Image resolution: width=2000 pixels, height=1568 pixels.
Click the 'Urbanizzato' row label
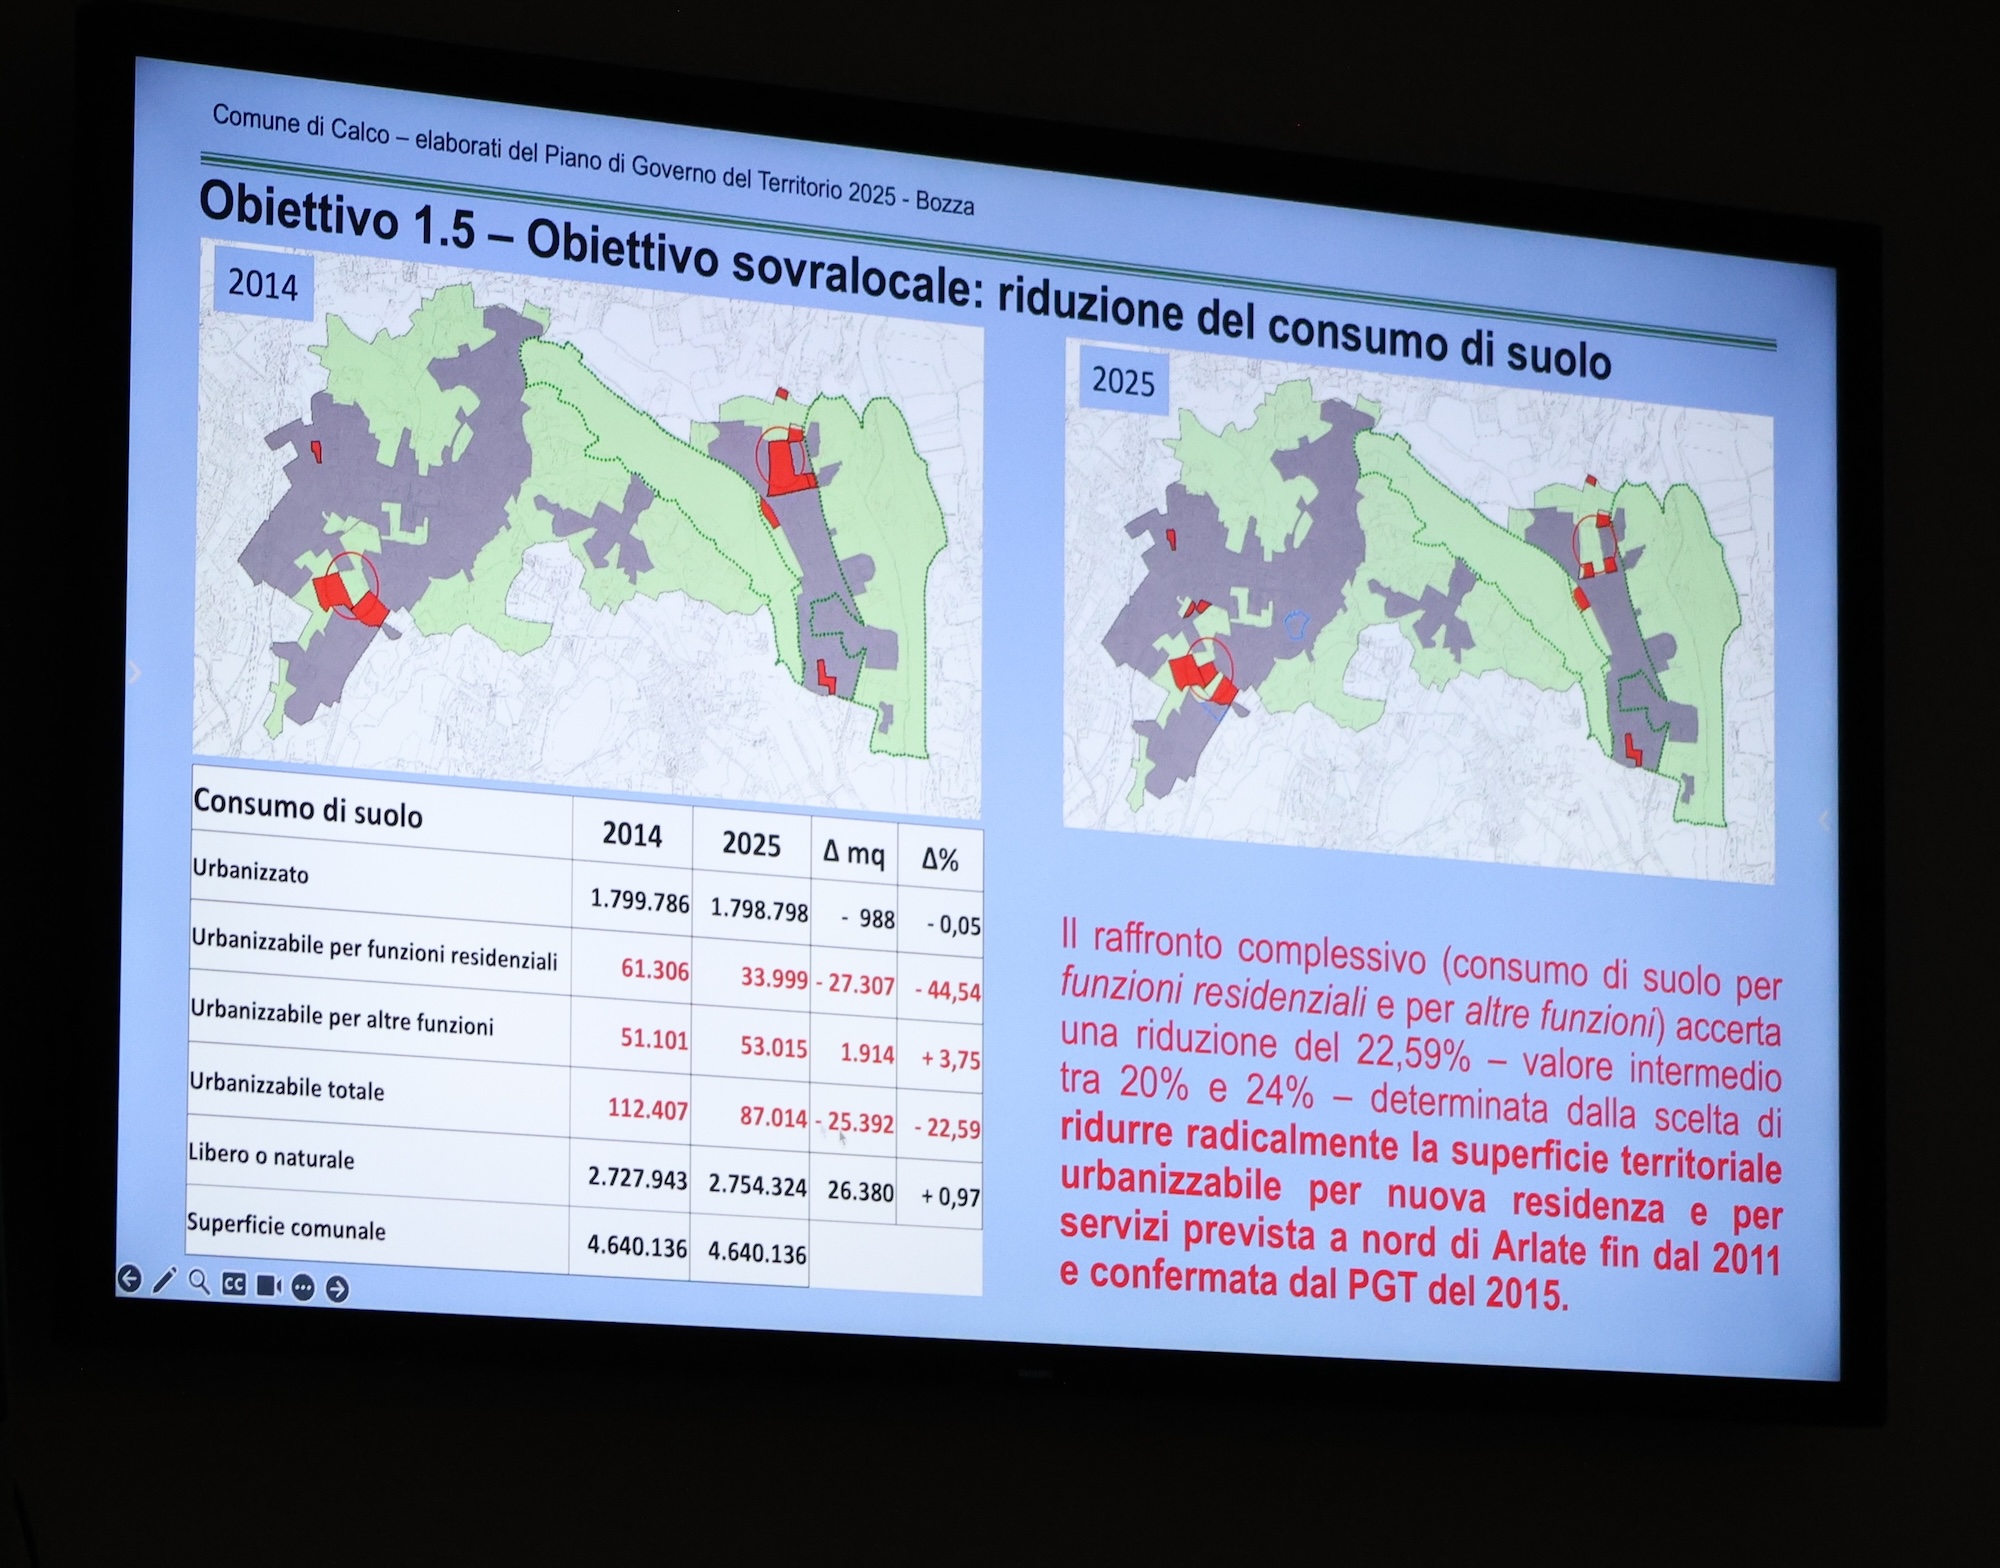click(250, 872)
